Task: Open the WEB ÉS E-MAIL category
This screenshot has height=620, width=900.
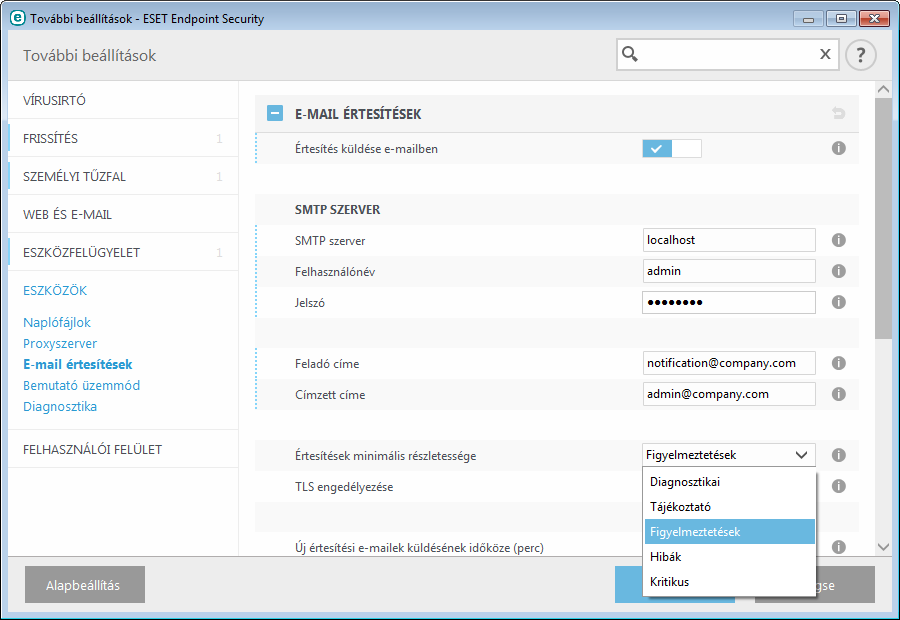Action: point(123,214)
